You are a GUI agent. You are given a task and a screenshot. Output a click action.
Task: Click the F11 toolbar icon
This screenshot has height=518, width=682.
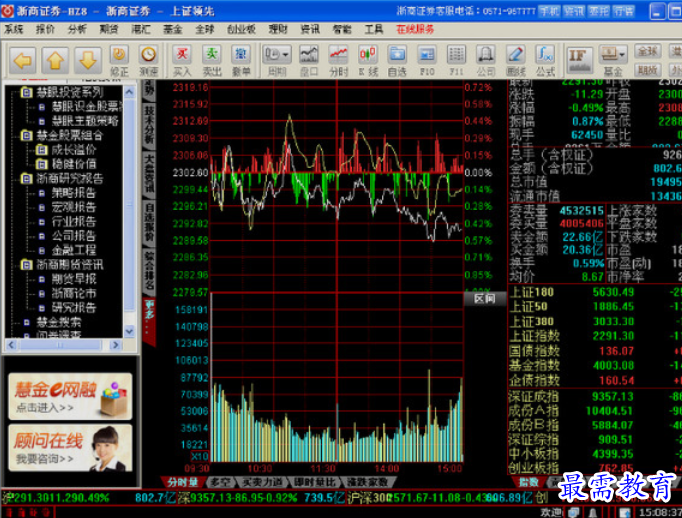456,60
